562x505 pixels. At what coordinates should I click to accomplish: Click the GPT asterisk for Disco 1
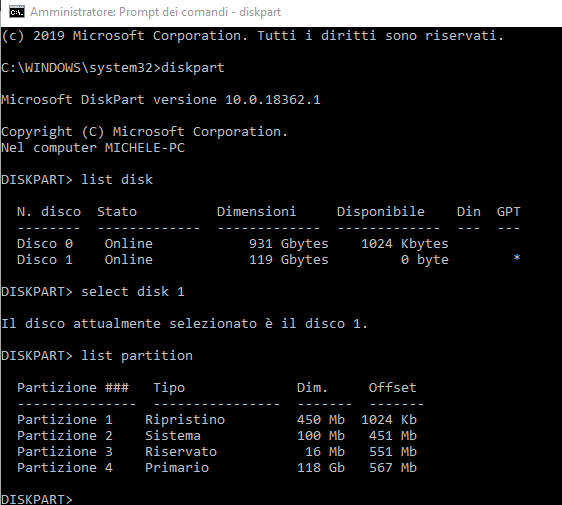click(x=516, y=258)
